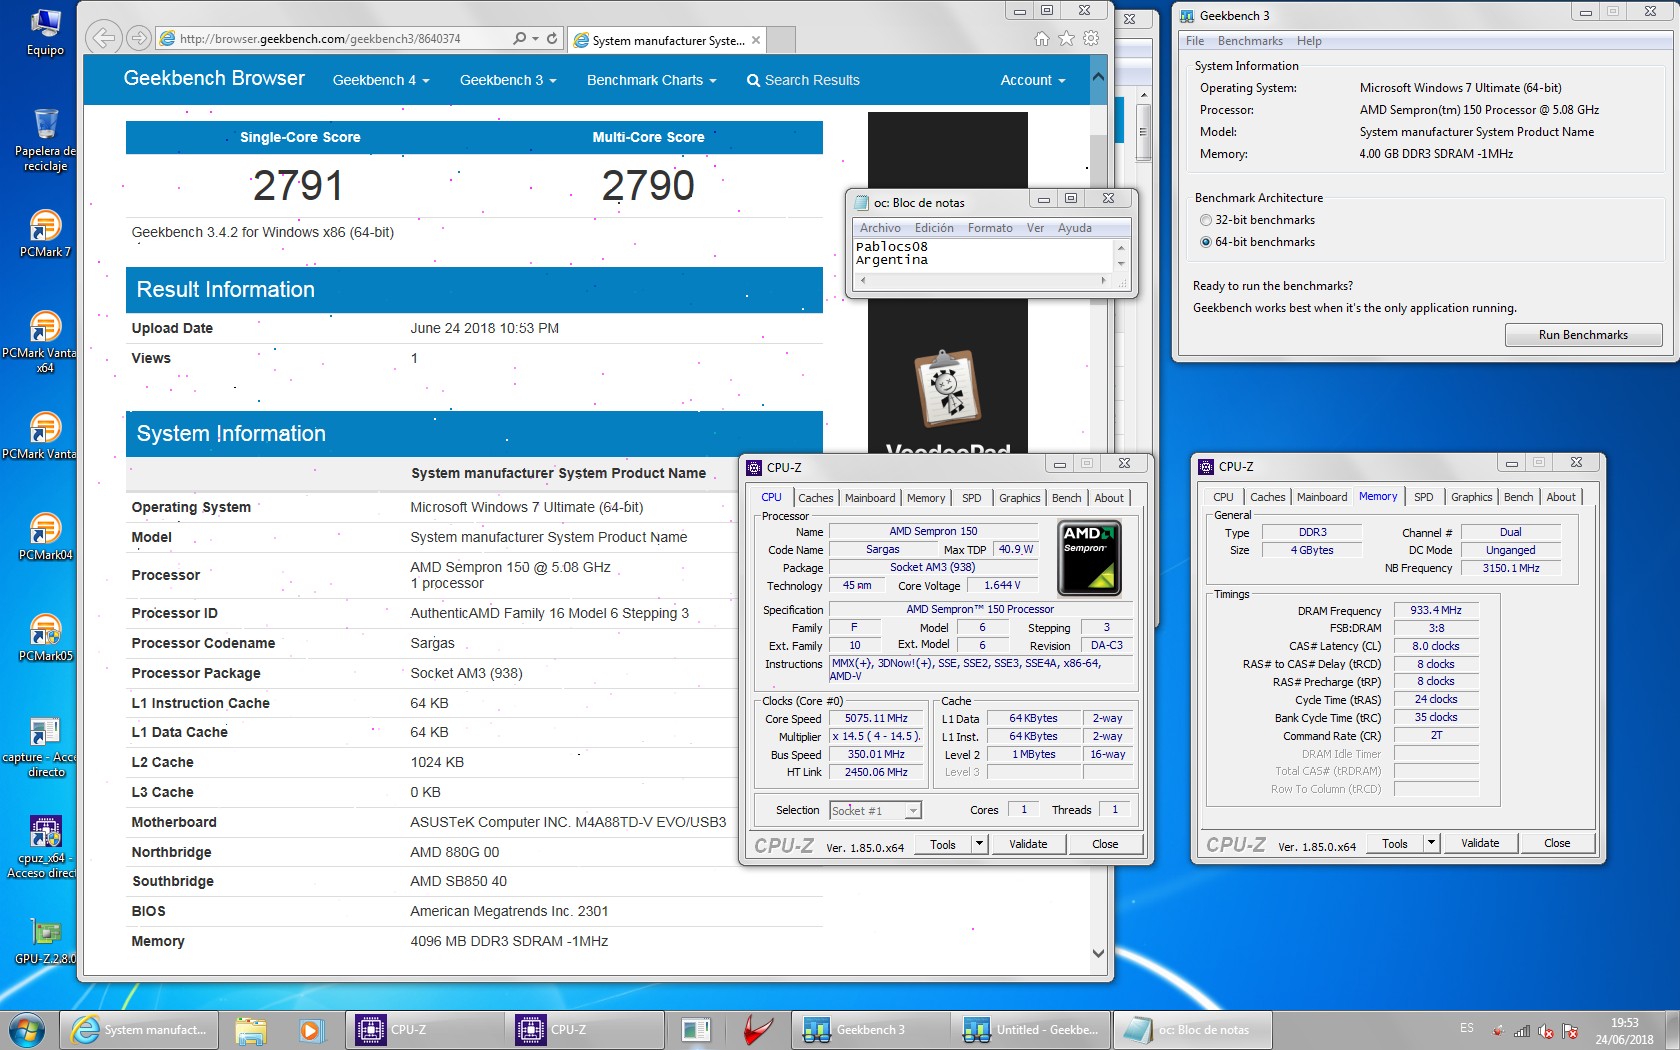Switch to Mainboard tab in CPU-Z CPU window

point(870,498)
